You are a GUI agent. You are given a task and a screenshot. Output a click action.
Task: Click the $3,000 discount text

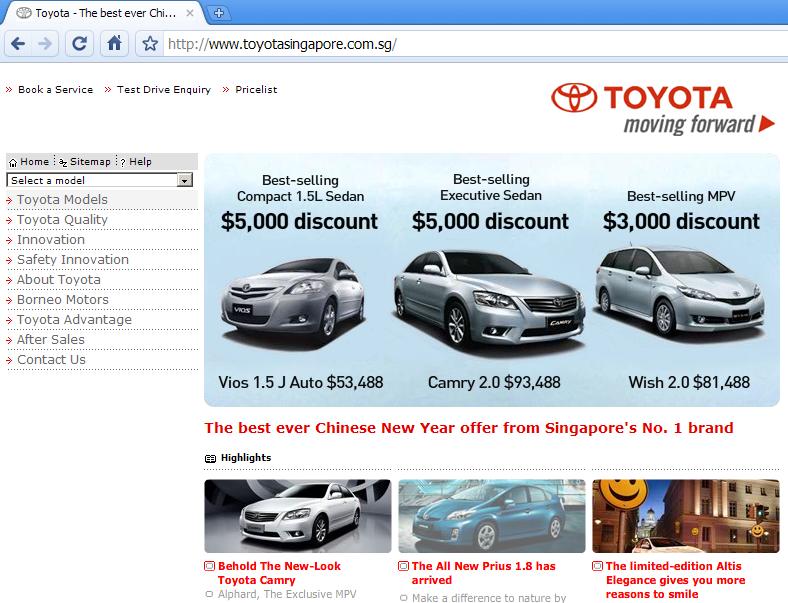click(681, 221)
